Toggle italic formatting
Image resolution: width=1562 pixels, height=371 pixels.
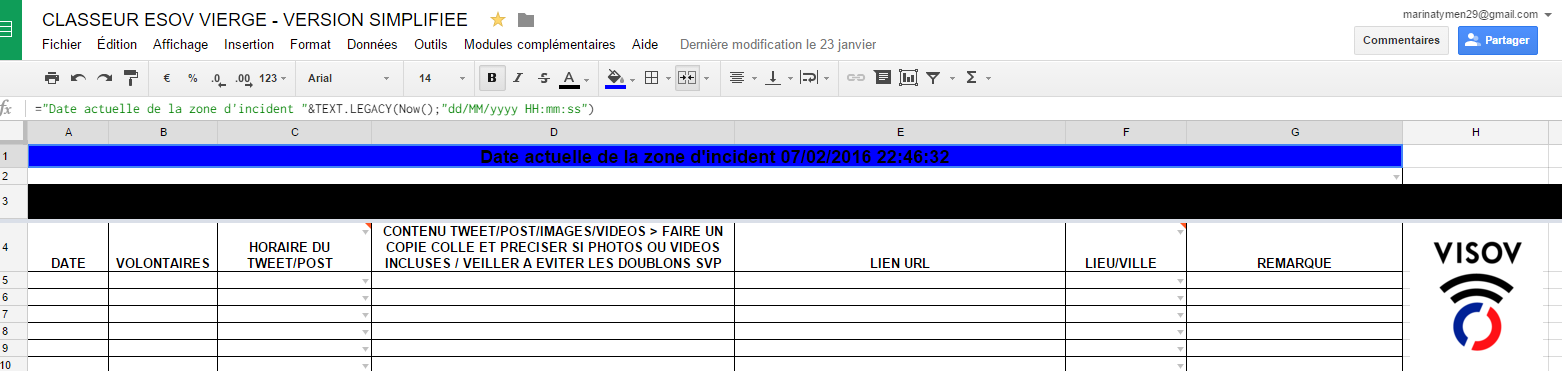(518, 78)
